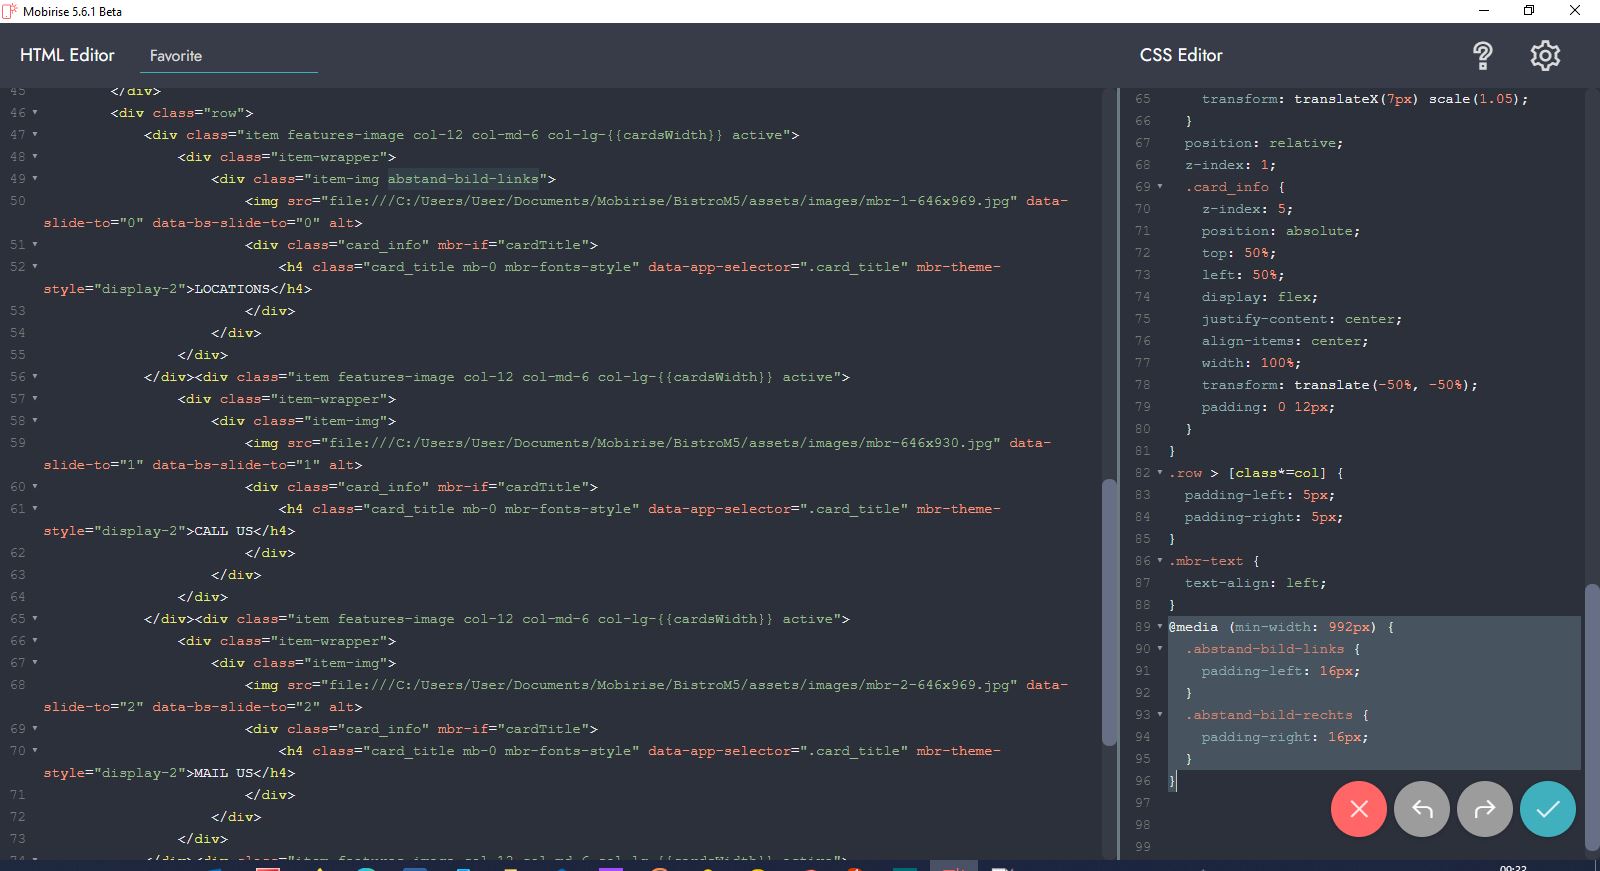Click the undo arrow button
The width and height of the screenshot is (1600, 871).
pos(1422,809)
